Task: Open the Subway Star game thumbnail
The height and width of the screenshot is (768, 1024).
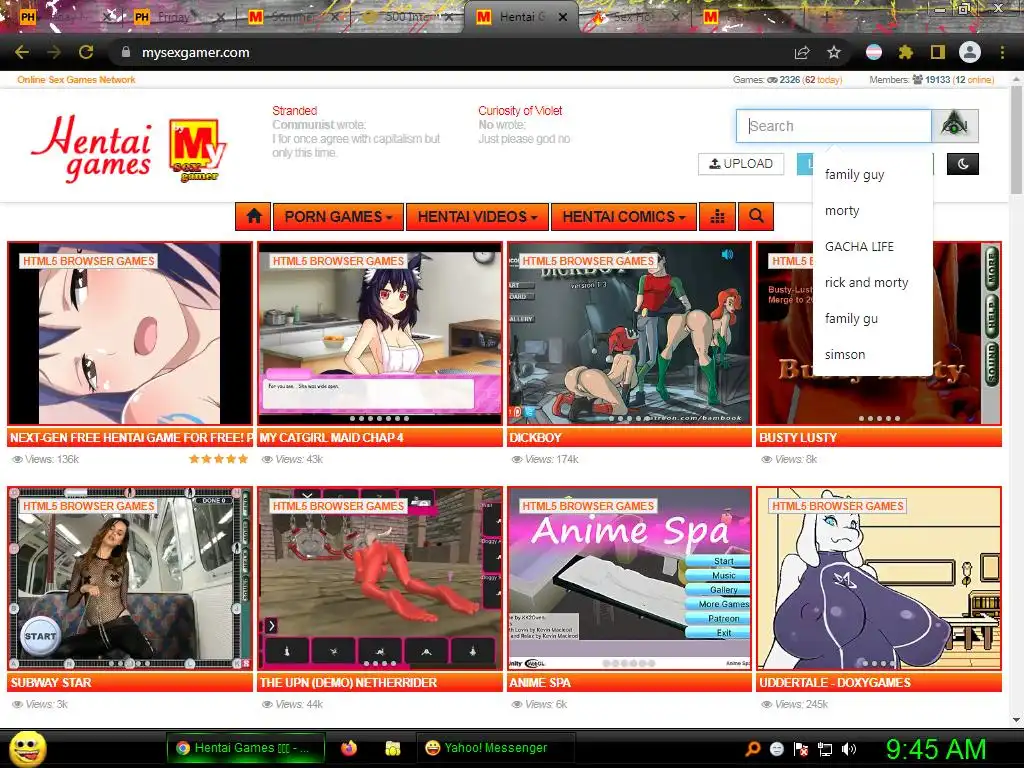Action: point(130,578)
